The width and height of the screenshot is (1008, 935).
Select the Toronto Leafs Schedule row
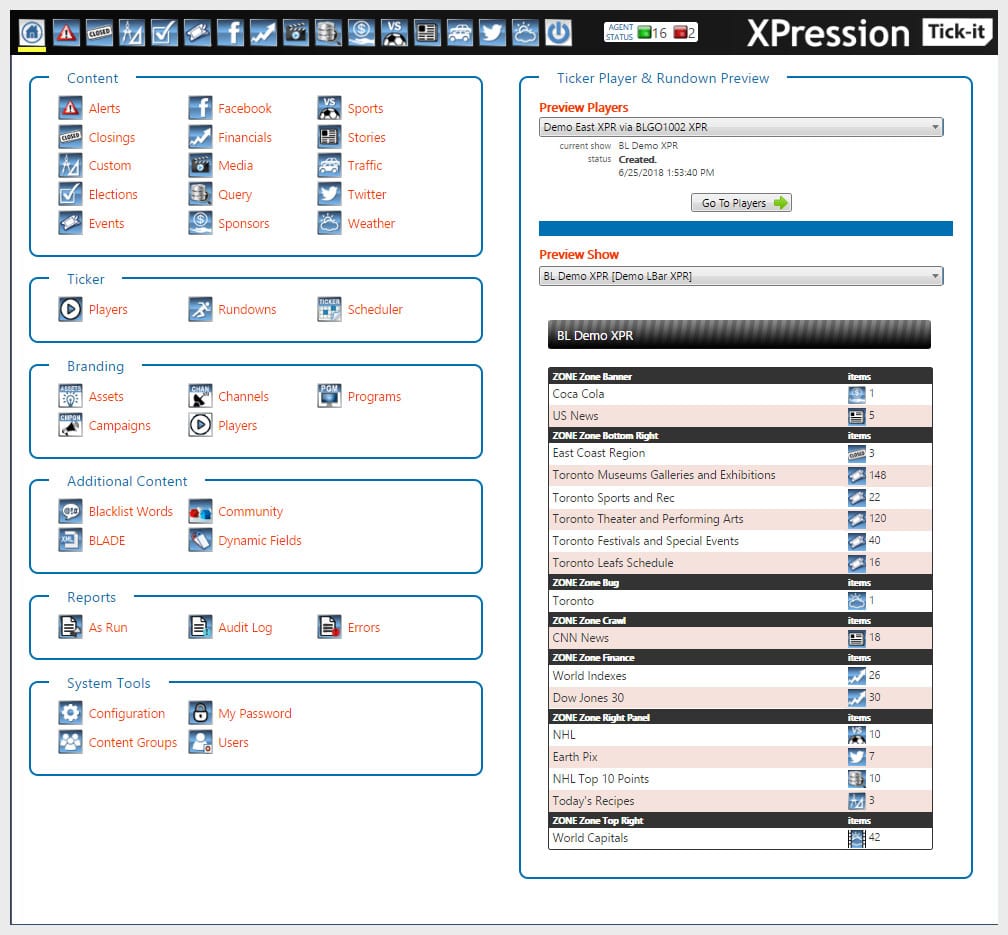[740, 563]
